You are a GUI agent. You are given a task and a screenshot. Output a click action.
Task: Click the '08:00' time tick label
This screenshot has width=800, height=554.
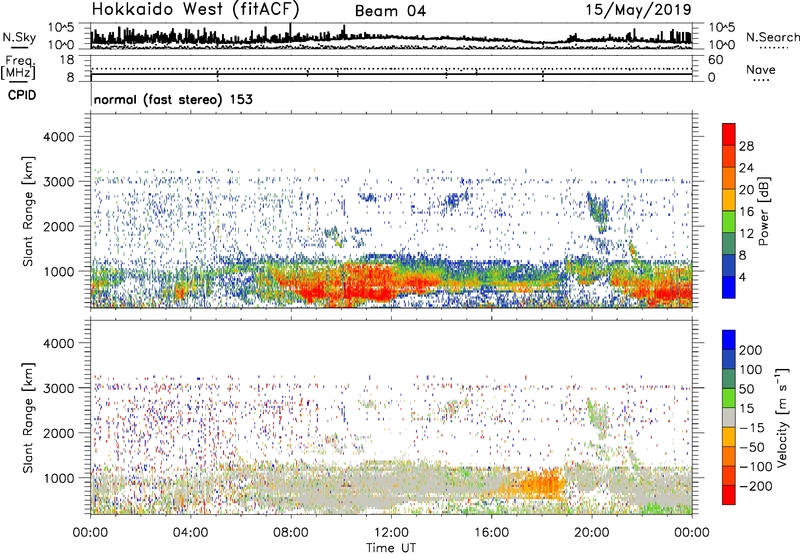pos(291,533)
